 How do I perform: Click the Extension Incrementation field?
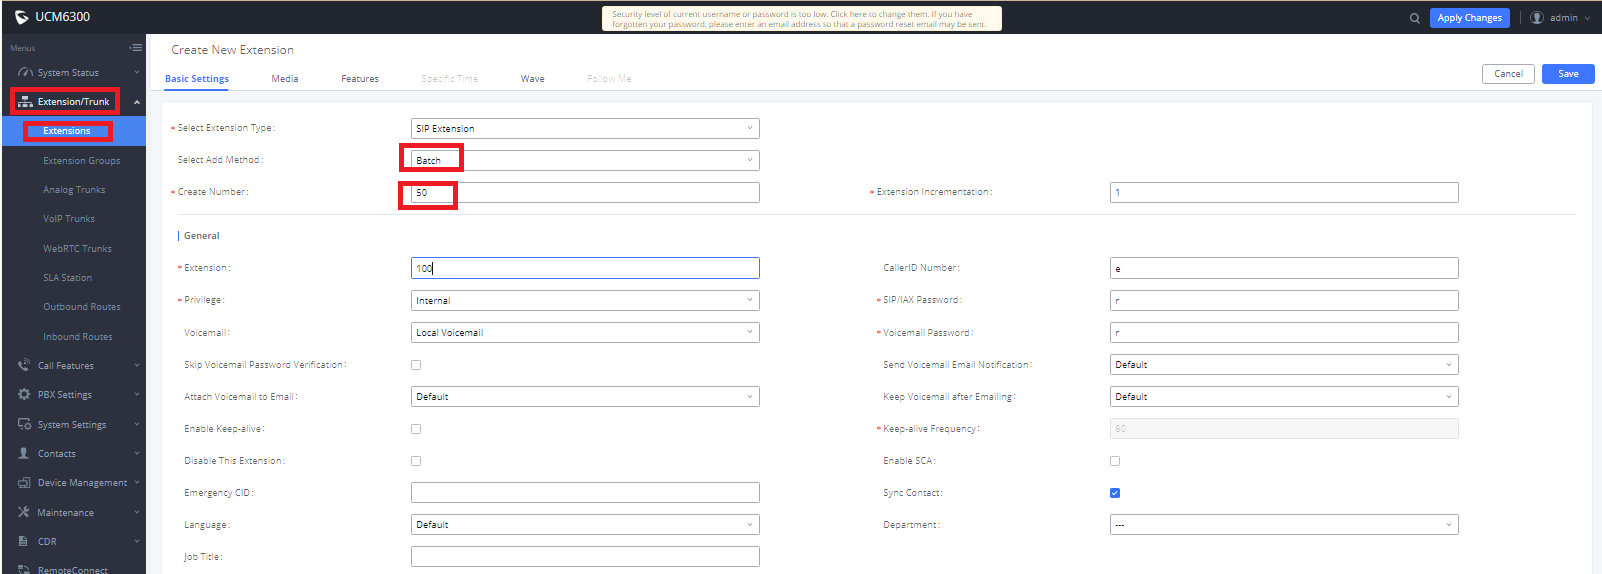click(1284, 192)
